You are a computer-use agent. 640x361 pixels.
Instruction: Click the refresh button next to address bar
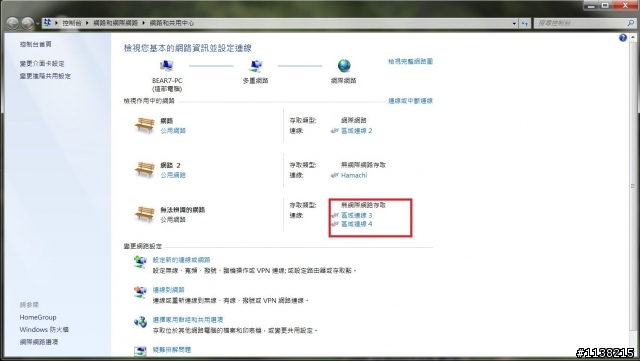pos(524,23)
